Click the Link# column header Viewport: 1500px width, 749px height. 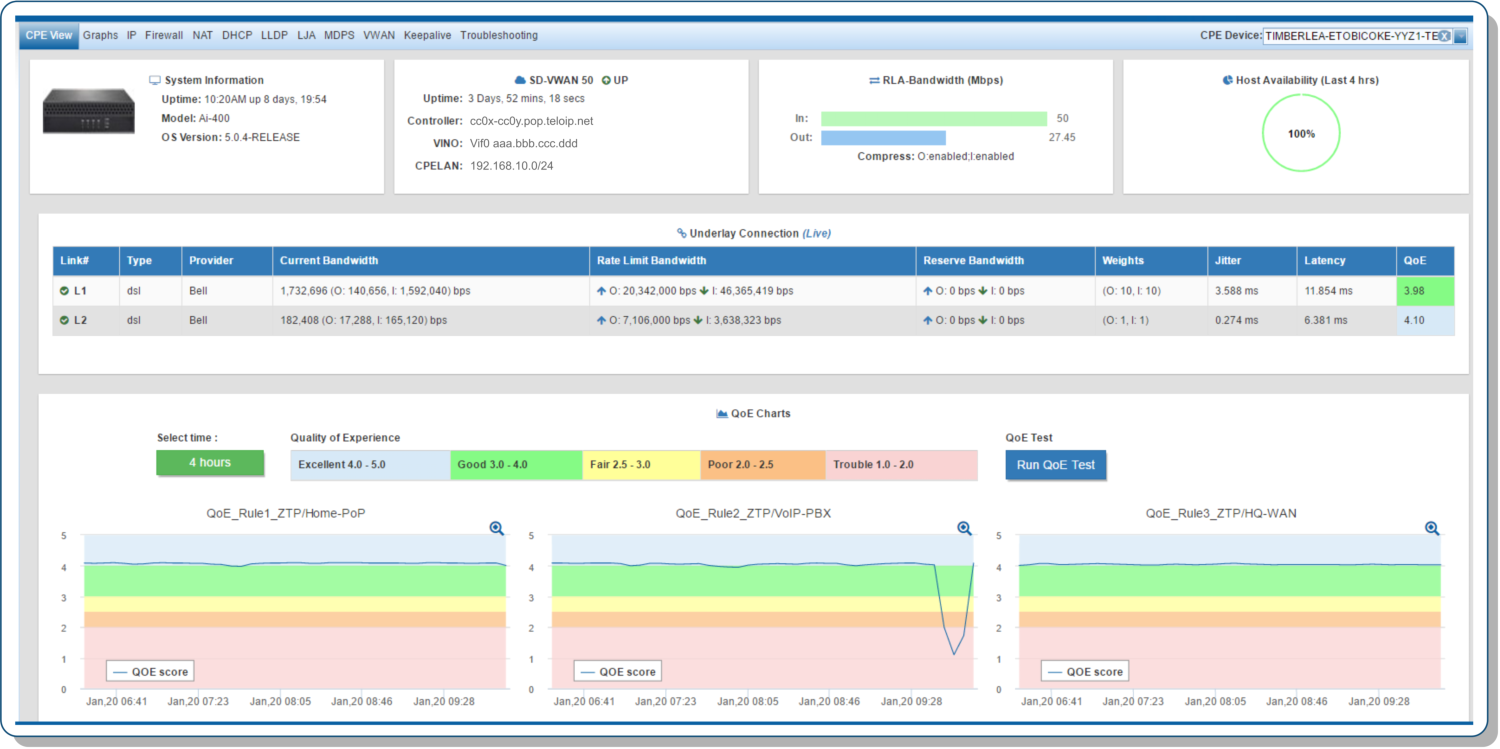pos(86,261)
